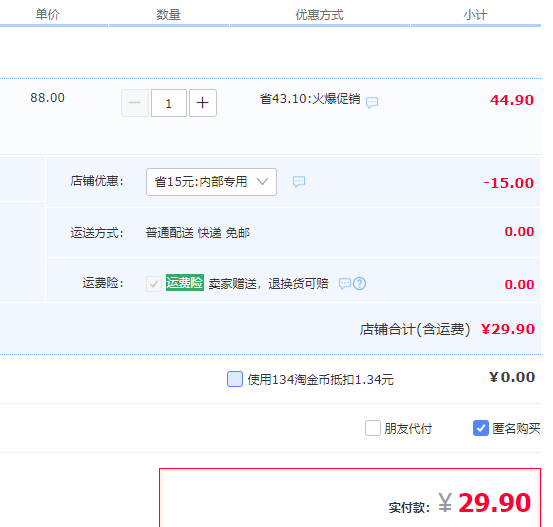The height and width of the screenshot is (527, 553).
Task: Click 普通配送 快递 免邮 shipping text
Action: coord(198,233)
